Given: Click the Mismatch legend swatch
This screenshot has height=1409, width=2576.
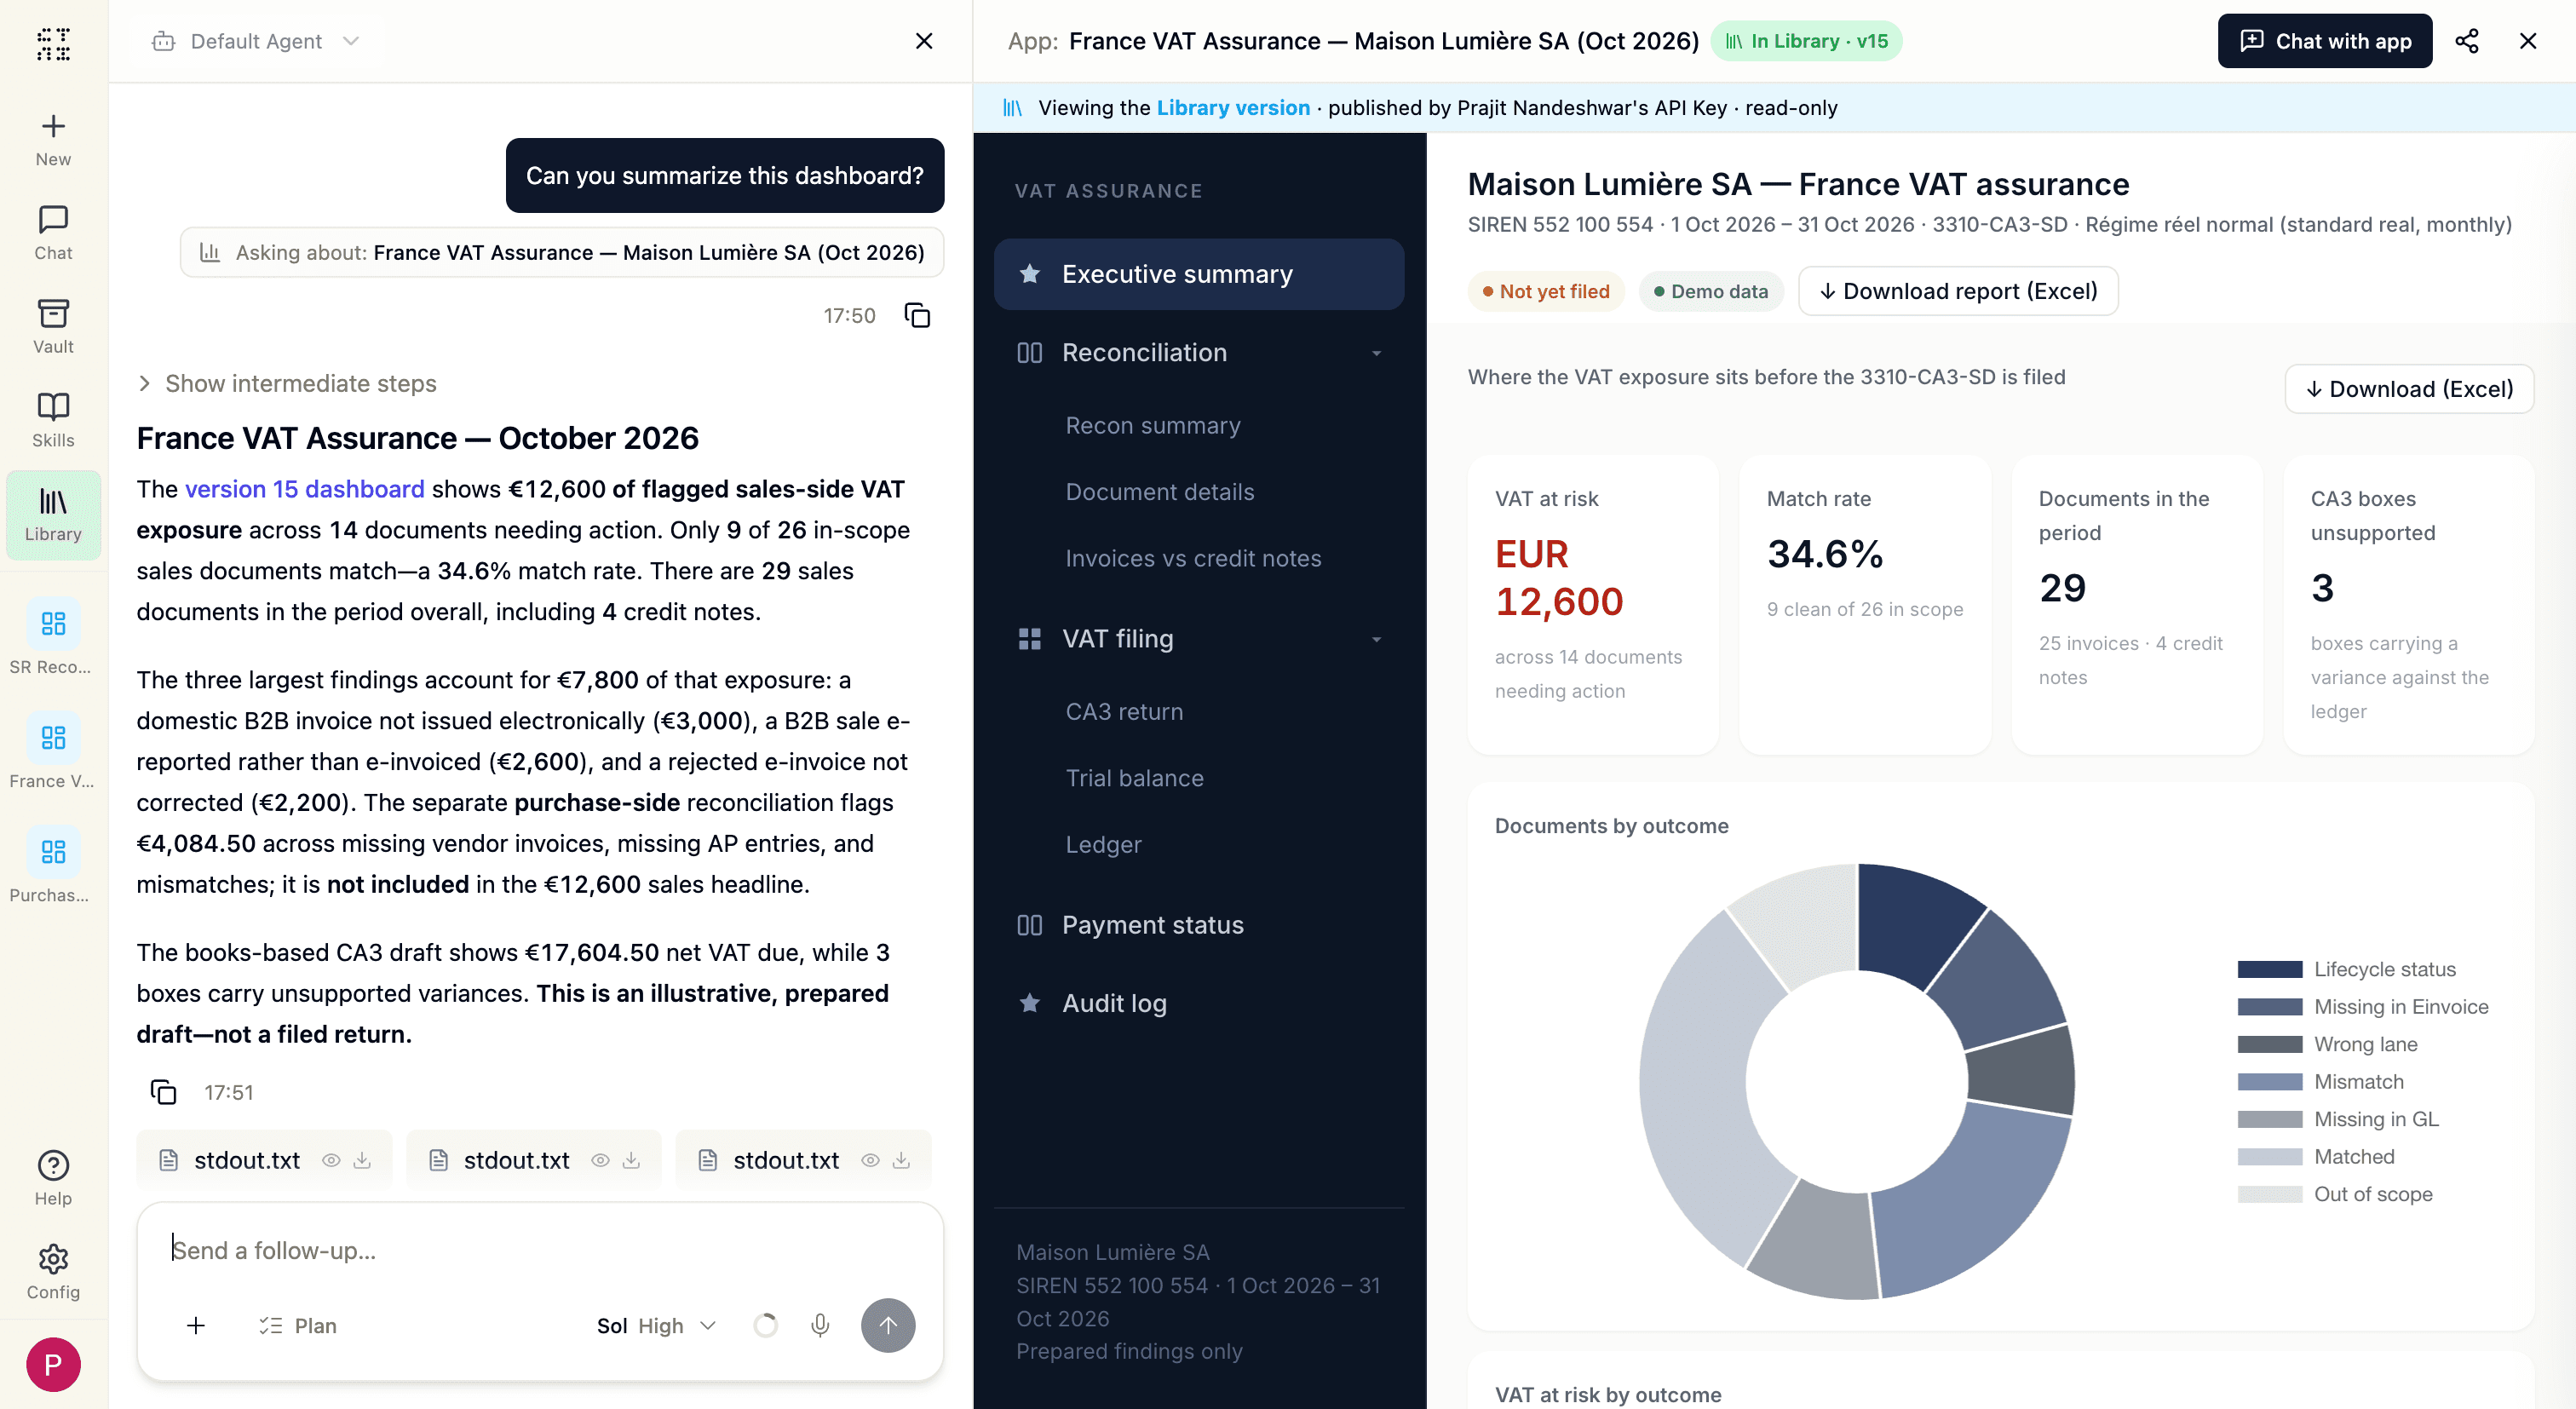Looking at the screenshot, I should (x=2269, y=1081).
